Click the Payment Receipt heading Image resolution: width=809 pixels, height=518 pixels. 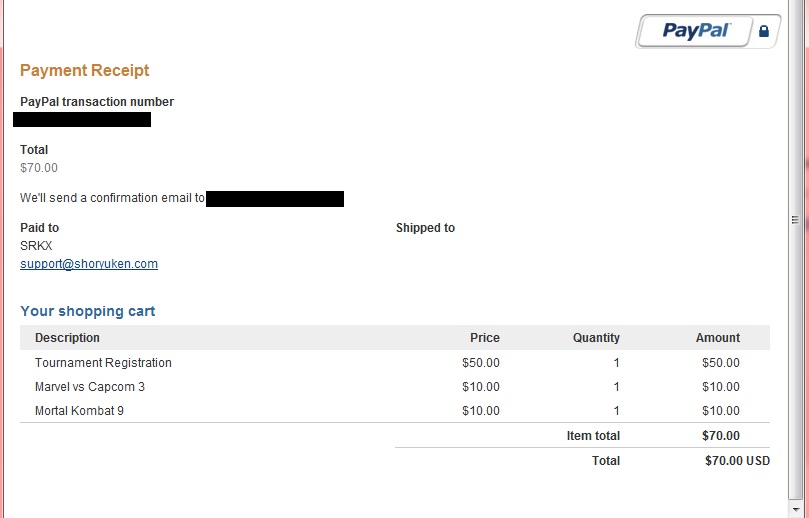tap(85, 70)
